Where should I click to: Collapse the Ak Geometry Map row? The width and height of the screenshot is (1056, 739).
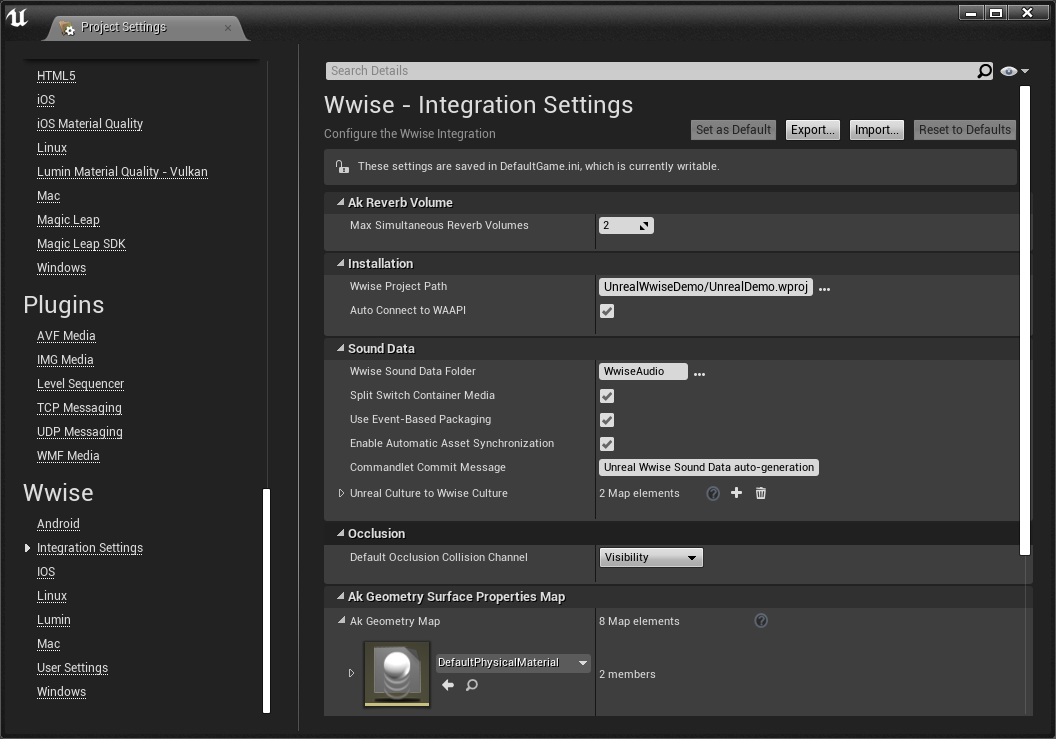(341, 620)
